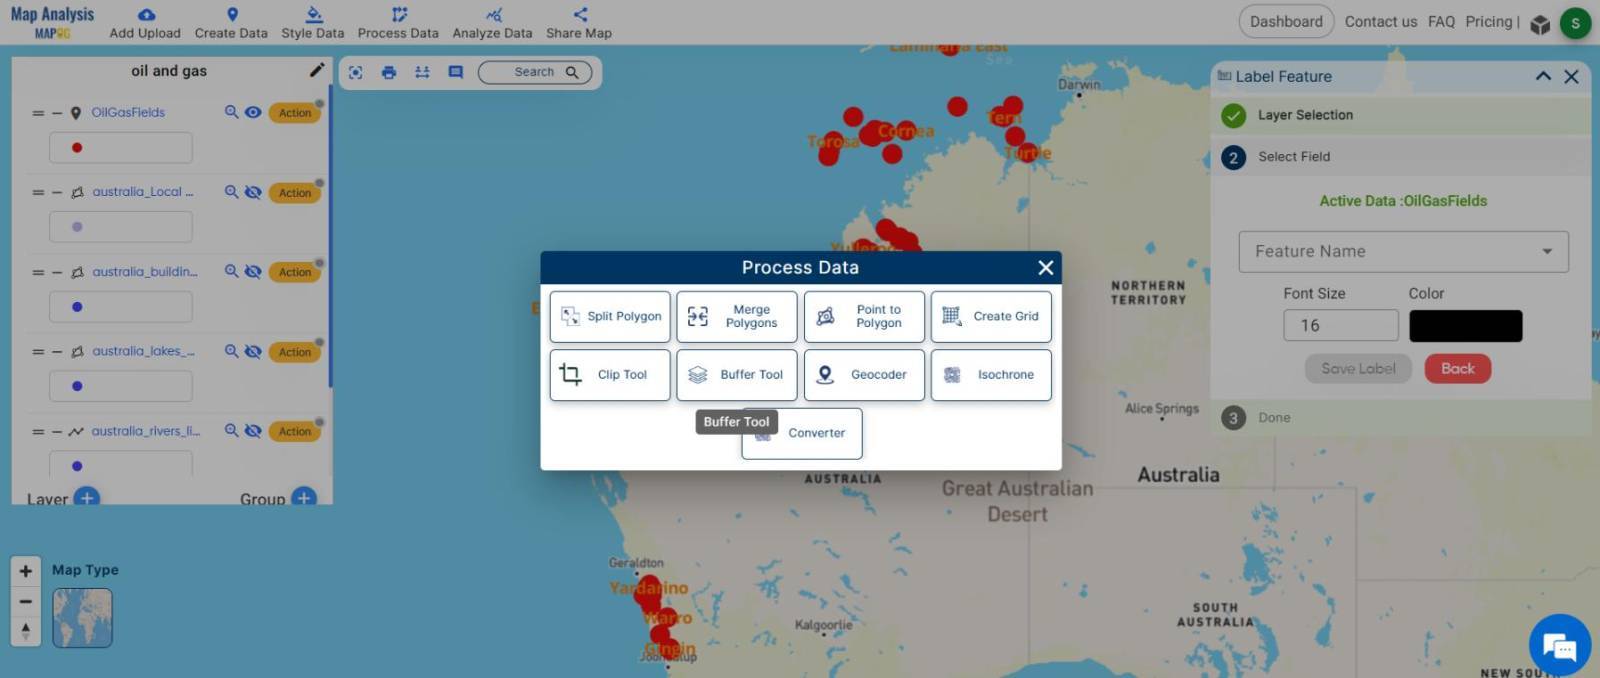Open Create Data menu

231,23
